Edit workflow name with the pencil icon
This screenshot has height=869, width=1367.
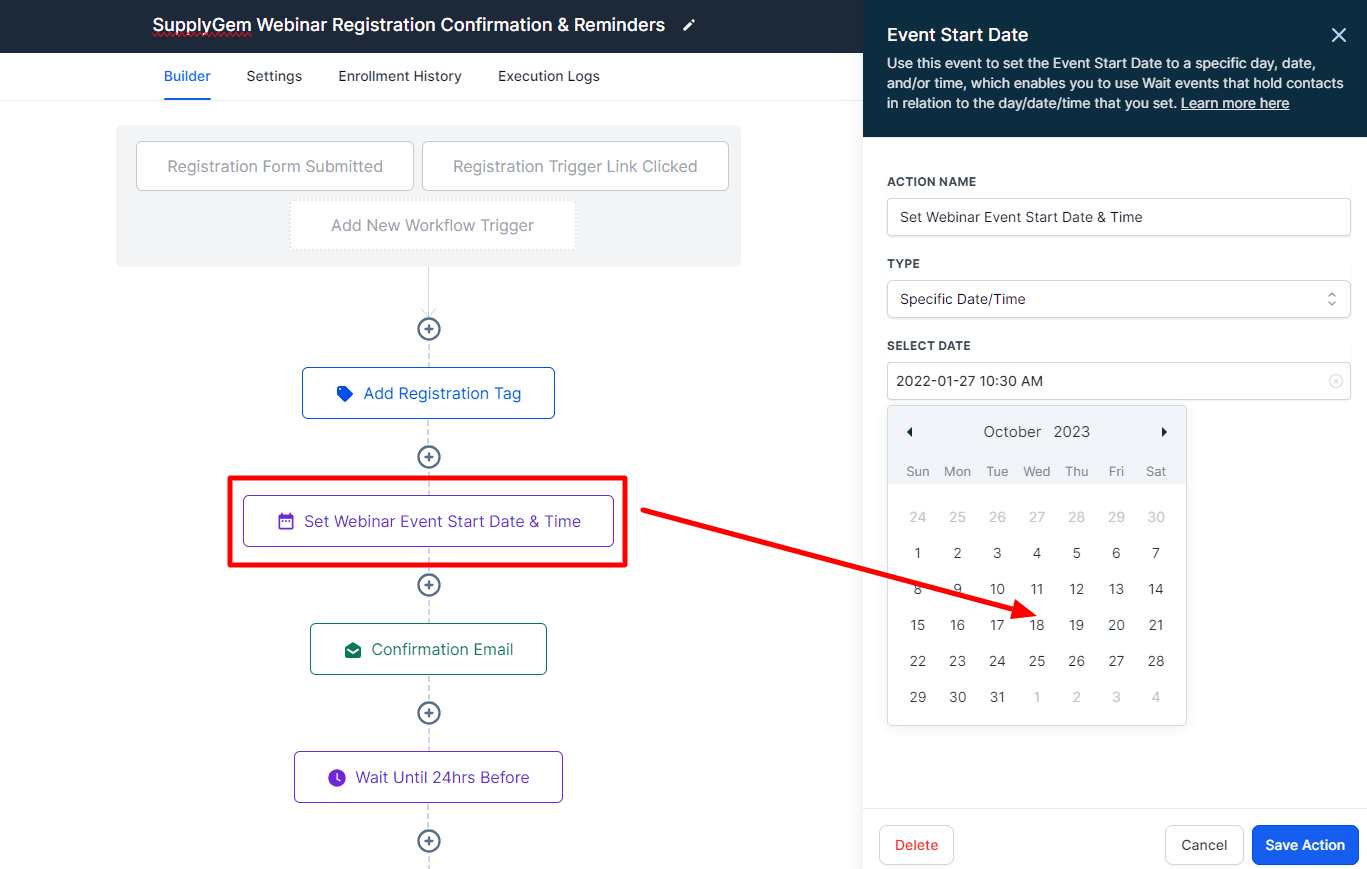coord(688,26)
